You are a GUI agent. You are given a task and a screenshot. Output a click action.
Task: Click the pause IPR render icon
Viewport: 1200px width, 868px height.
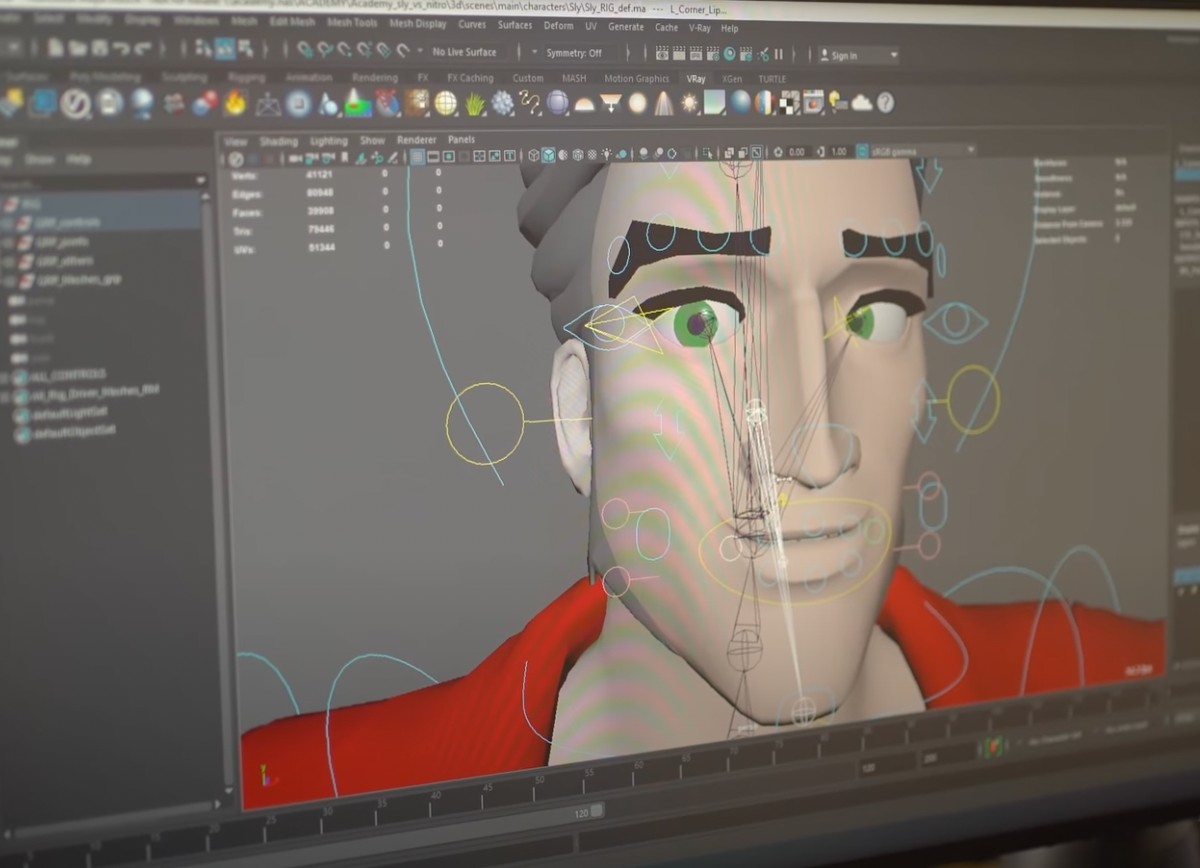[x=778, y=54]
